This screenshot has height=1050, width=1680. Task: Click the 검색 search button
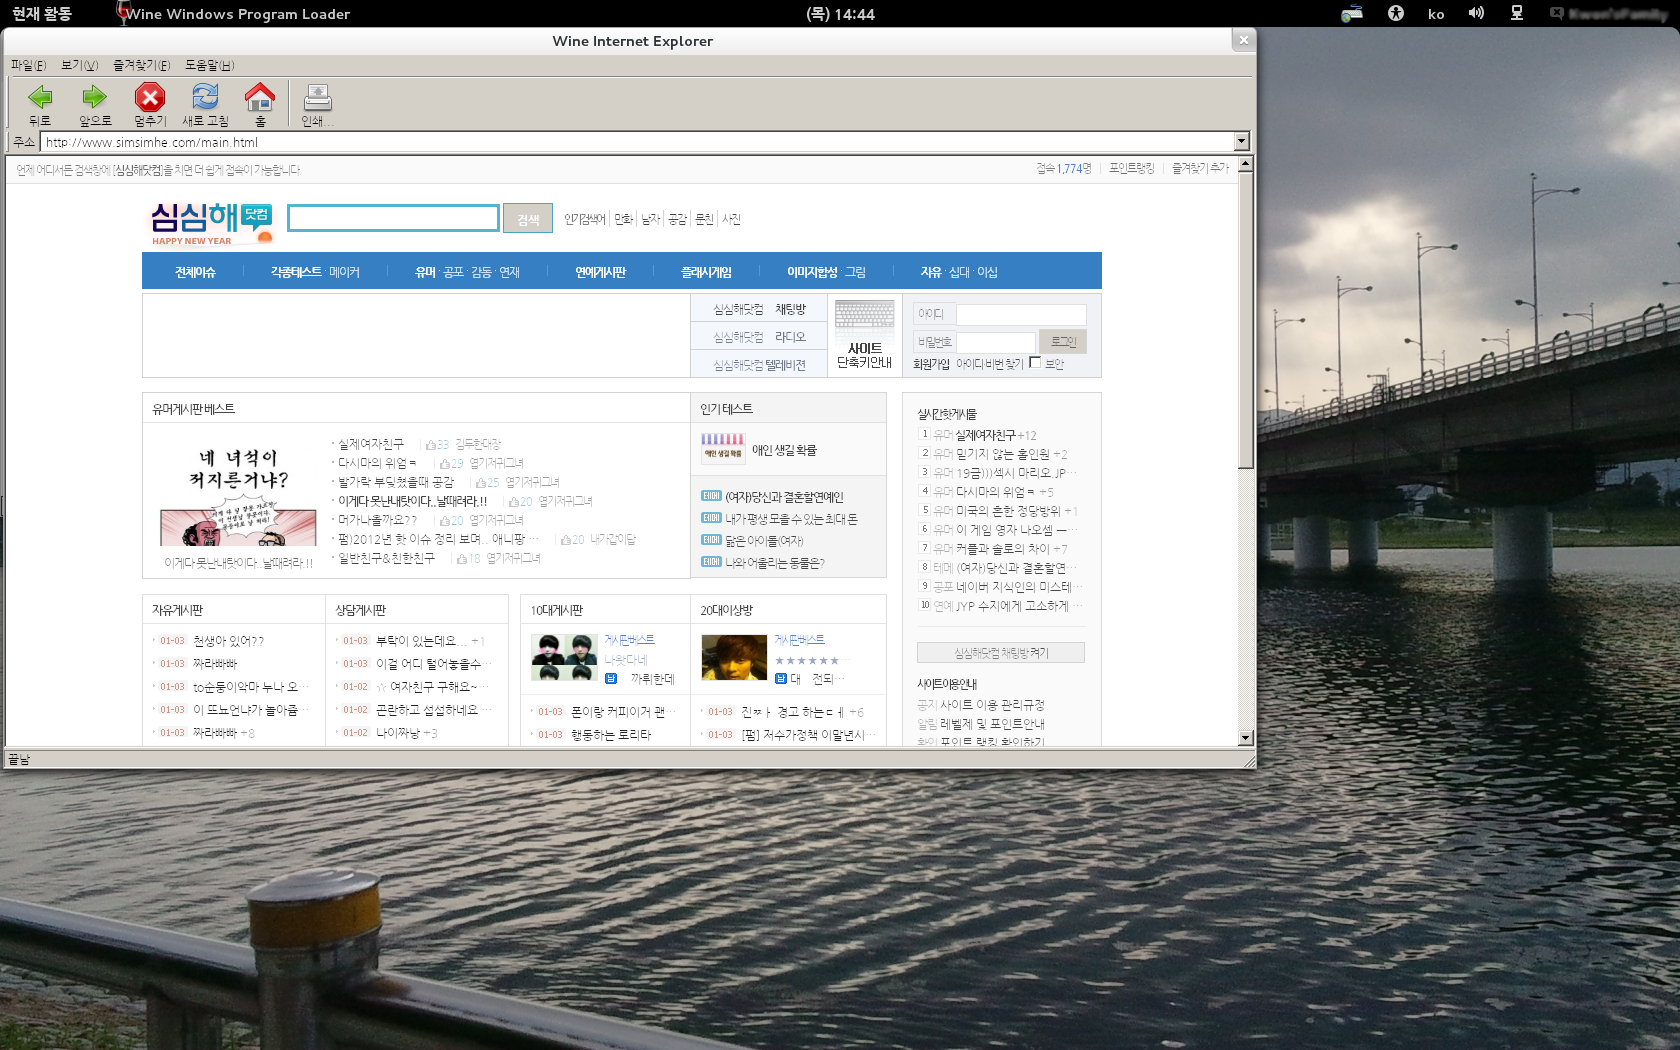coord(528,219)
